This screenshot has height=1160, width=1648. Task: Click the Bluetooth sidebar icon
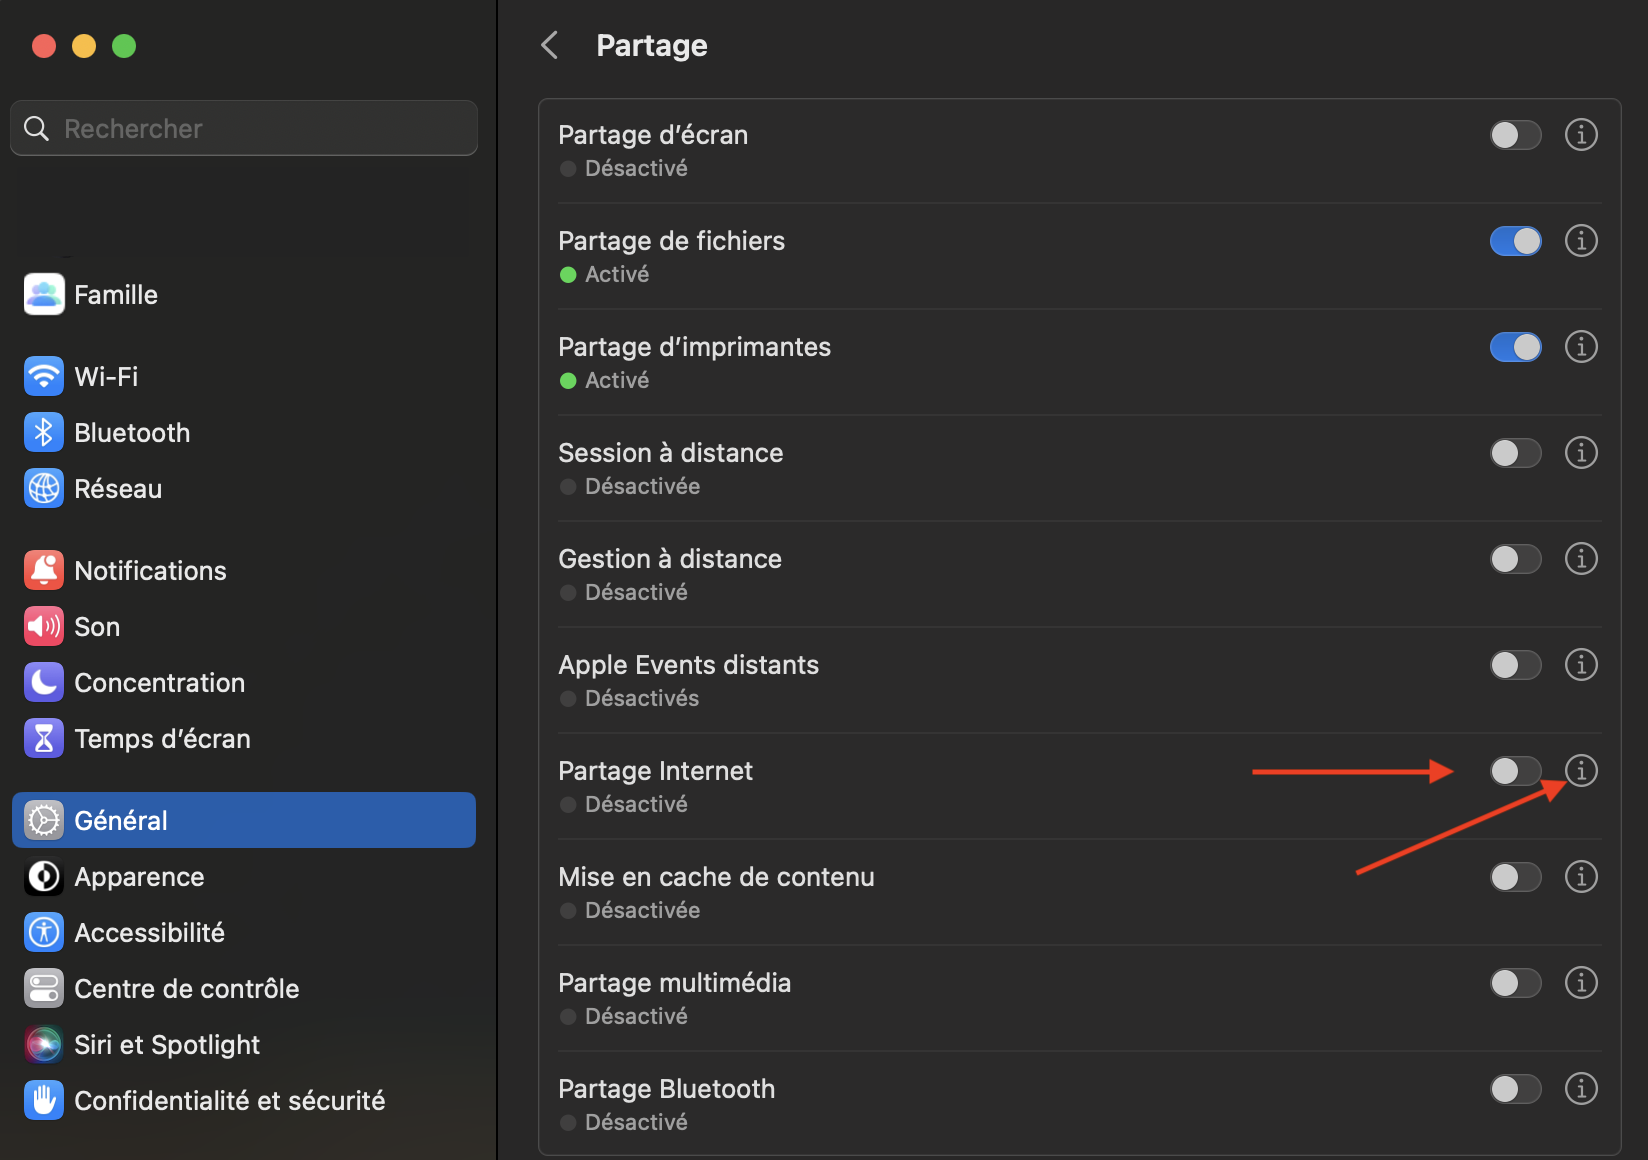point(44,433)
